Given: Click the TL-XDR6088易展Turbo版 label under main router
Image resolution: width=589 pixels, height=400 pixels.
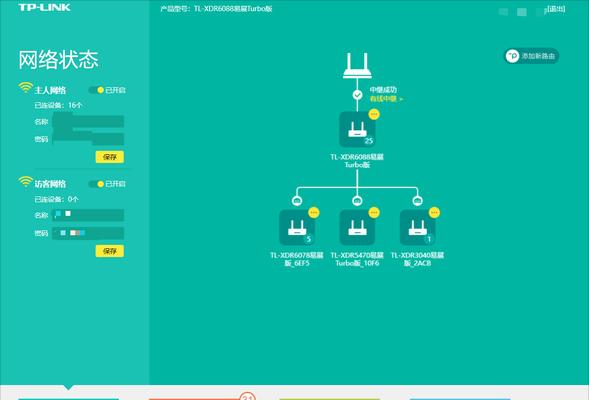Looking at the screenshot, I should tap(357, 161).
